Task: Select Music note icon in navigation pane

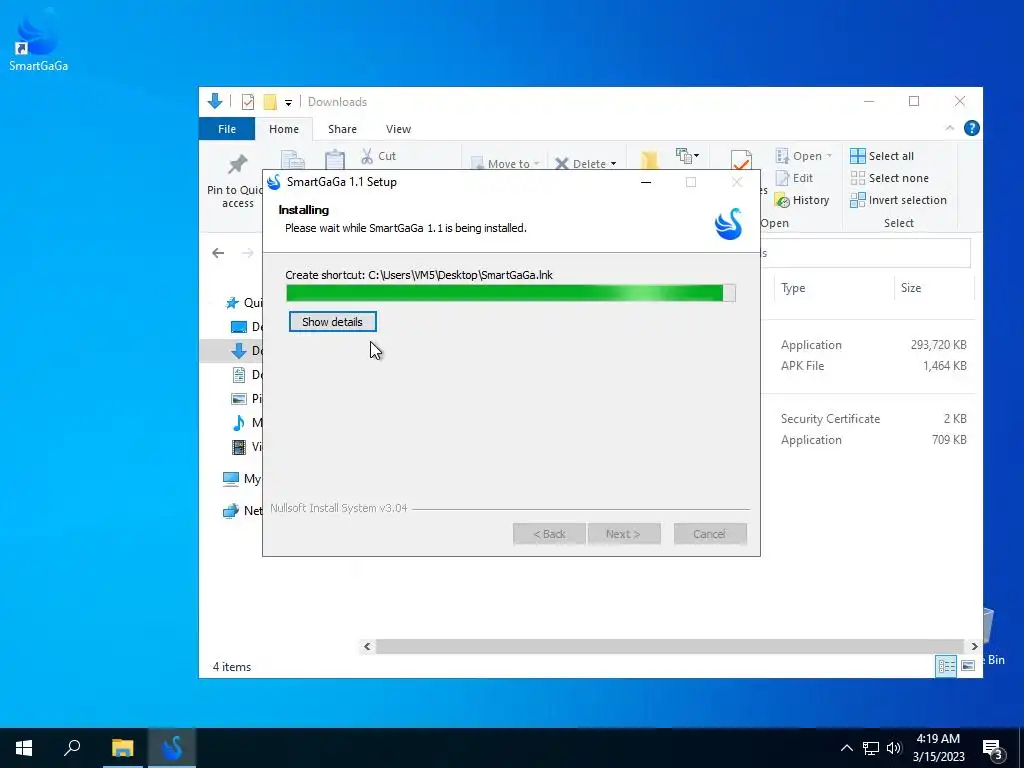Action: [239, 423]
